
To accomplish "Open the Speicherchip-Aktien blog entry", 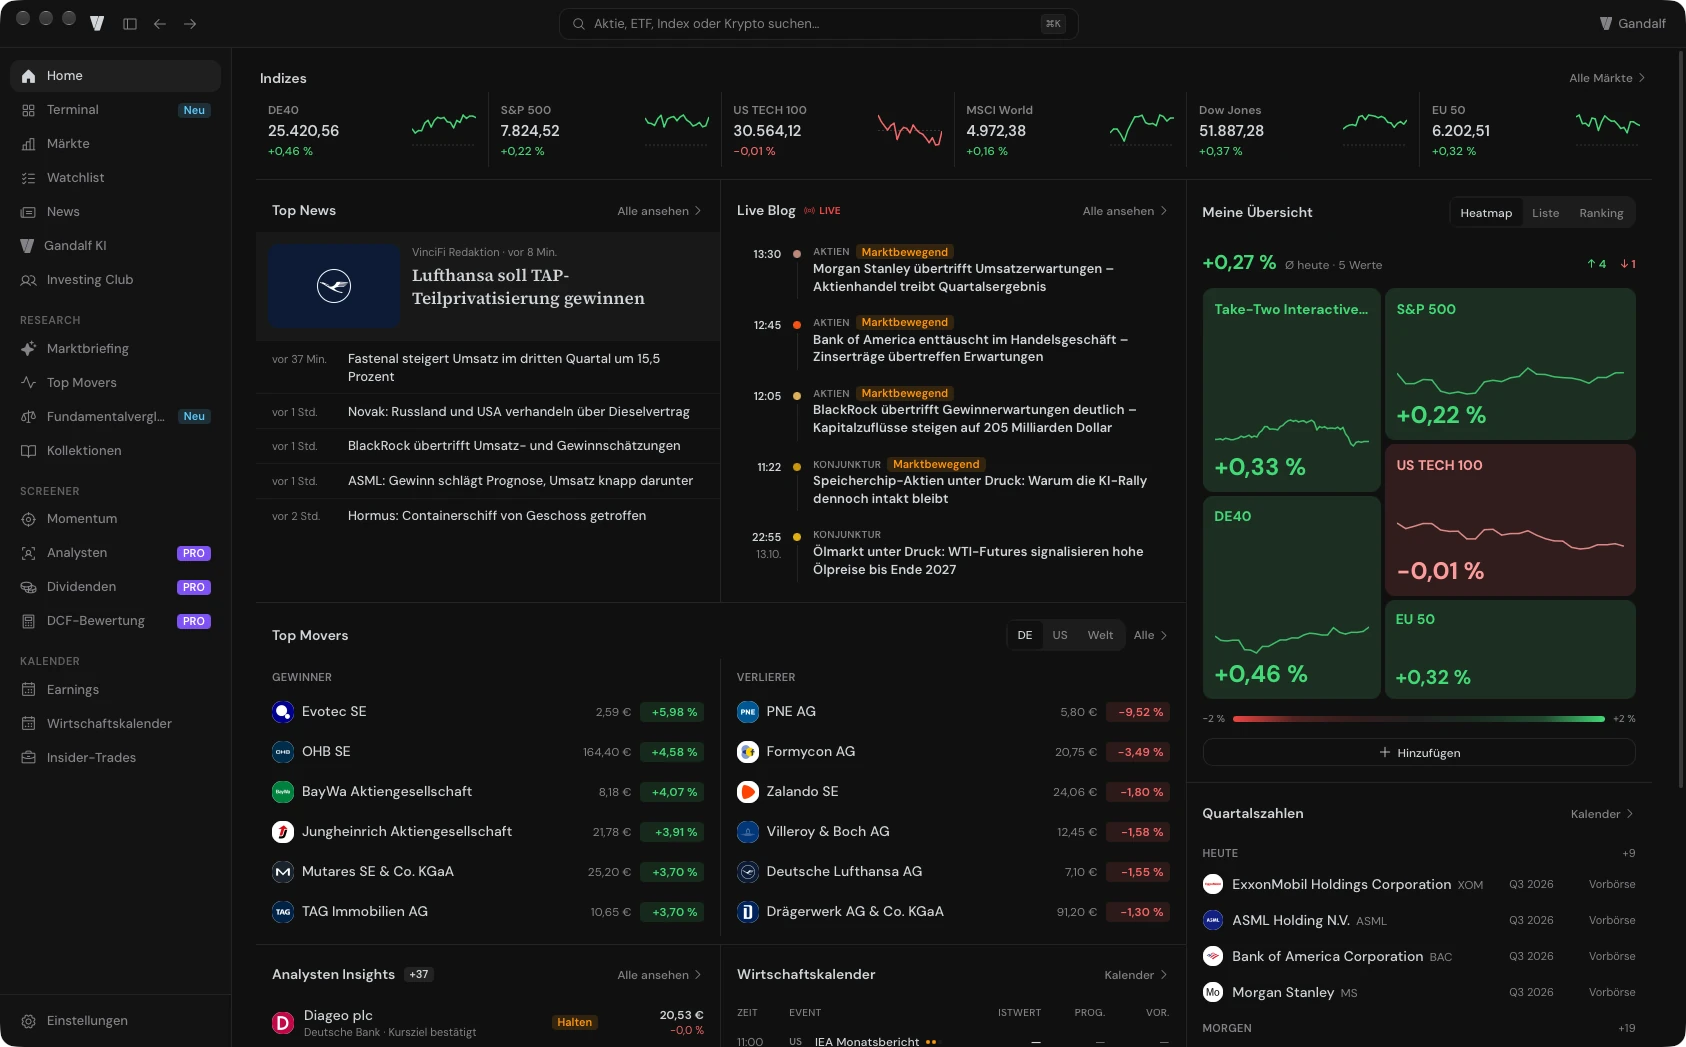I will coord(953,482).
